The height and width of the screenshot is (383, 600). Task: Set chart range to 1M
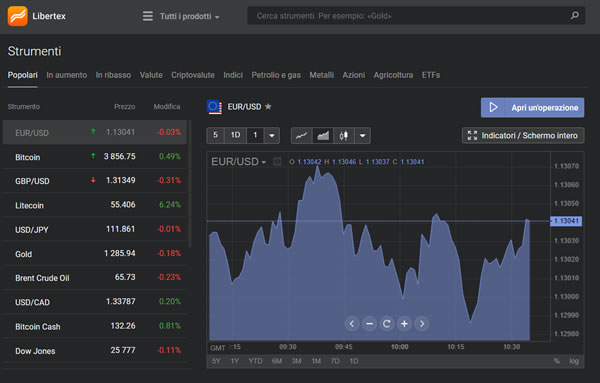(x=316, y=361)
